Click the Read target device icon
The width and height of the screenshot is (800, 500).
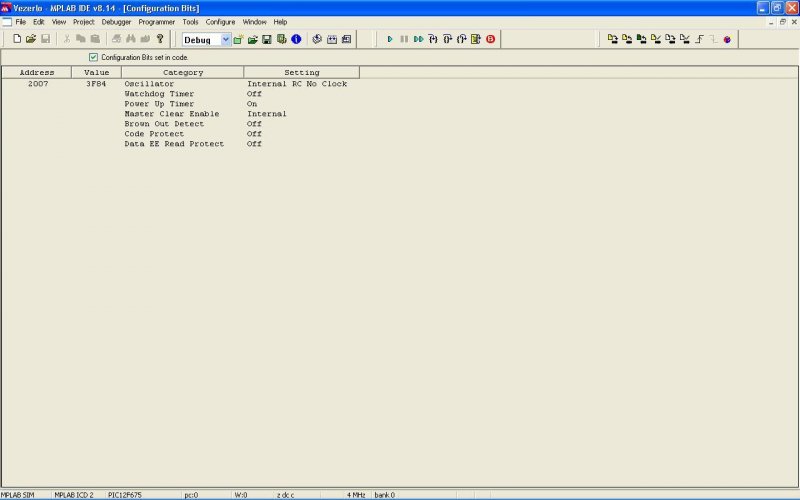click(x=627, y=39)
